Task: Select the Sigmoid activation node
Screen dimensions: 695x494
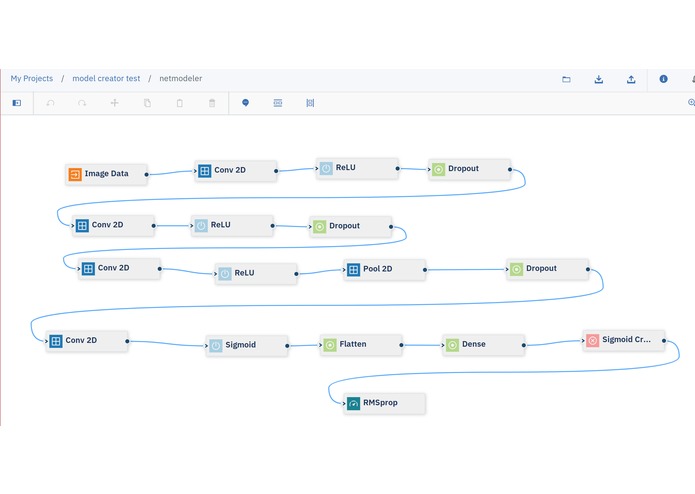Action: 247,346
